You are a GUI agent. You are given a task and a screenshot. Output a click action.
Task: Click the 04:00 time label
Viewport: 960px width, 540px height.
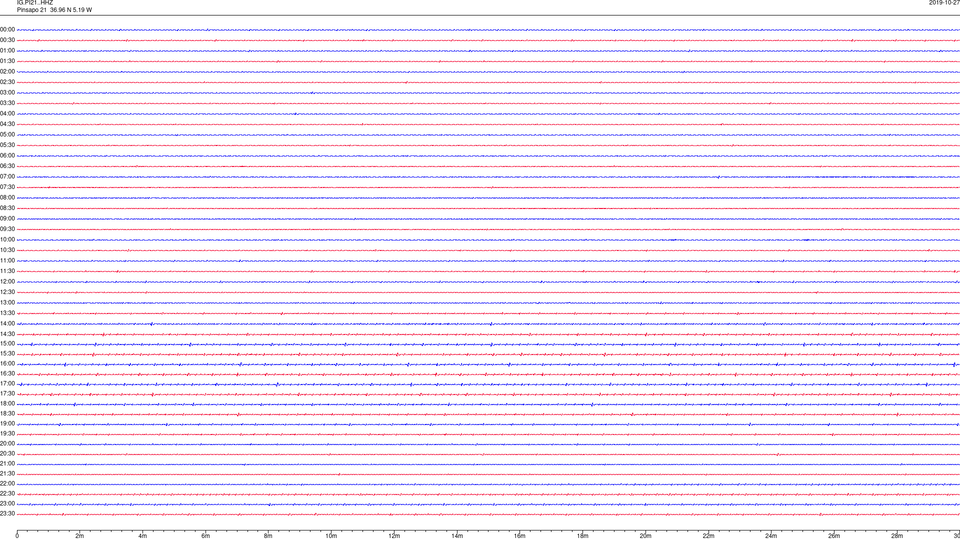pos(7,113)
